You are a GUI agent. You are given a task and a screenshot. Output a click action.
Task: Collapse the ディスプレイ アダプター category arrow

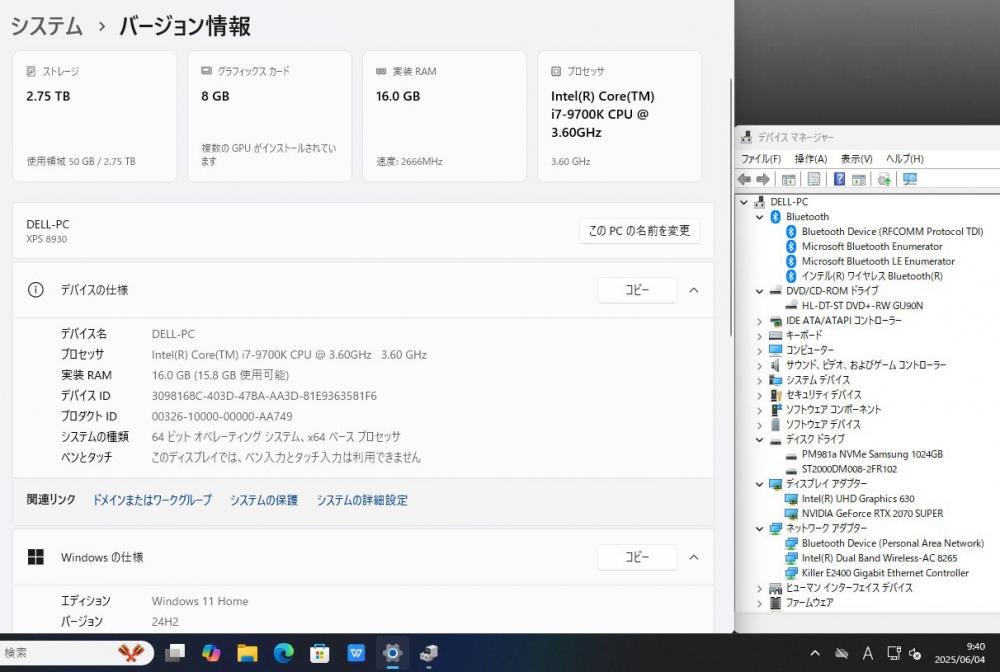tap(760, 485)
